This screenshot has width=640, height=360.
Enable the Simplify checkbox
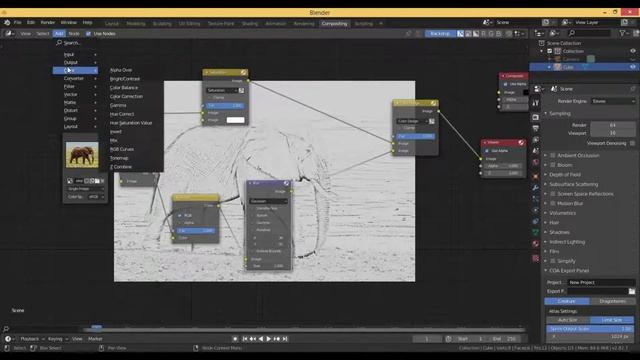(x=553, y=261)
